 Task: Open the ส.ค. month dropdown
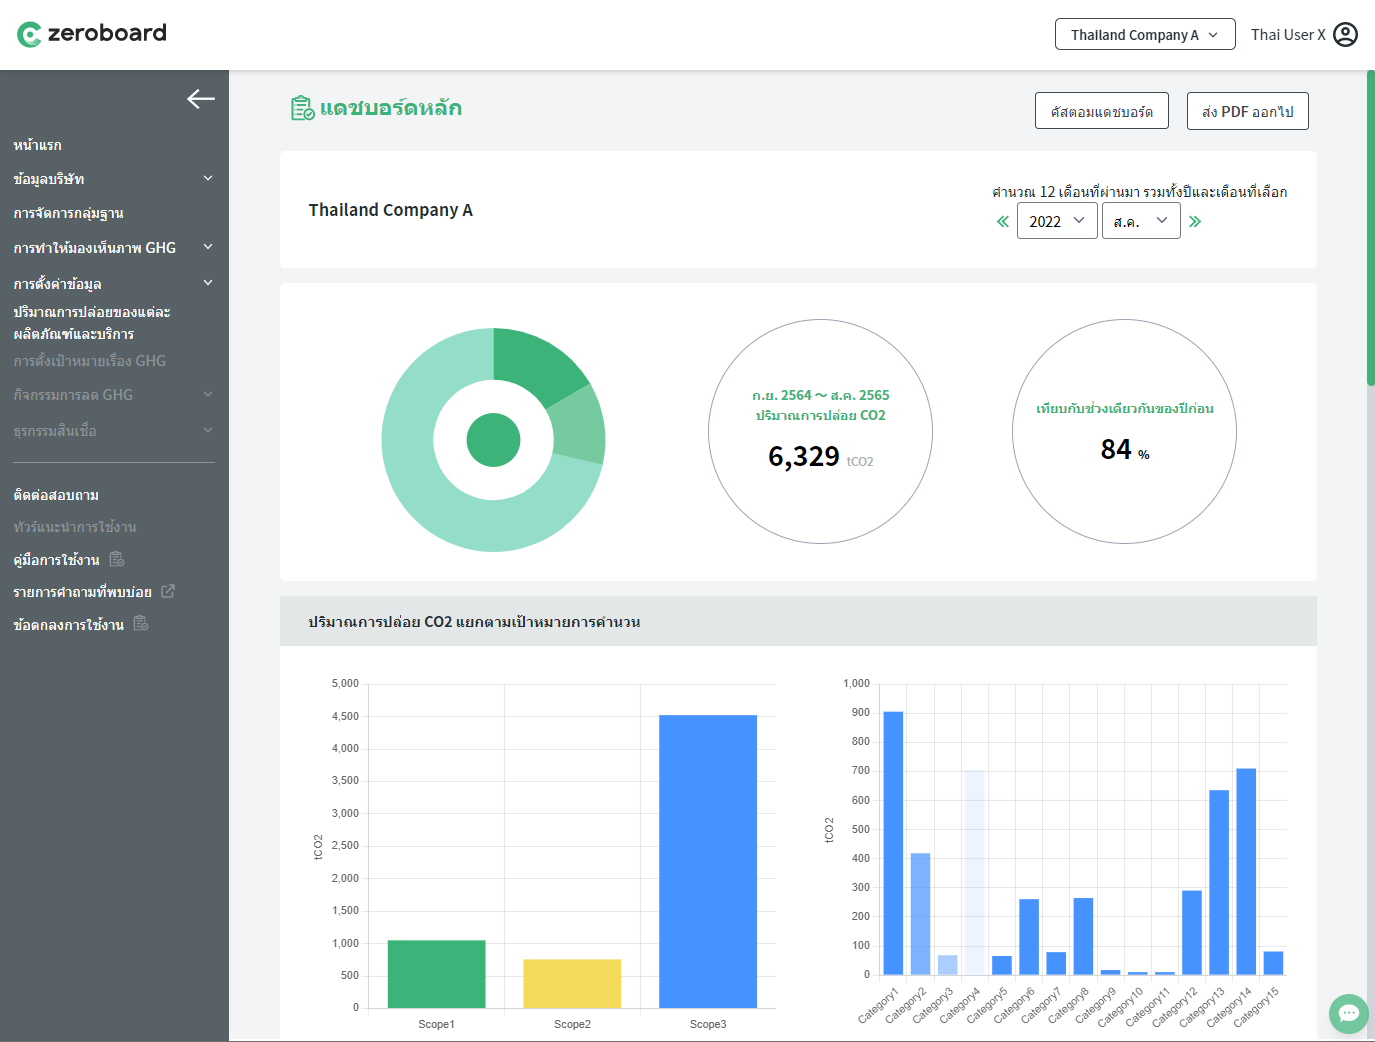(1140, 221)
